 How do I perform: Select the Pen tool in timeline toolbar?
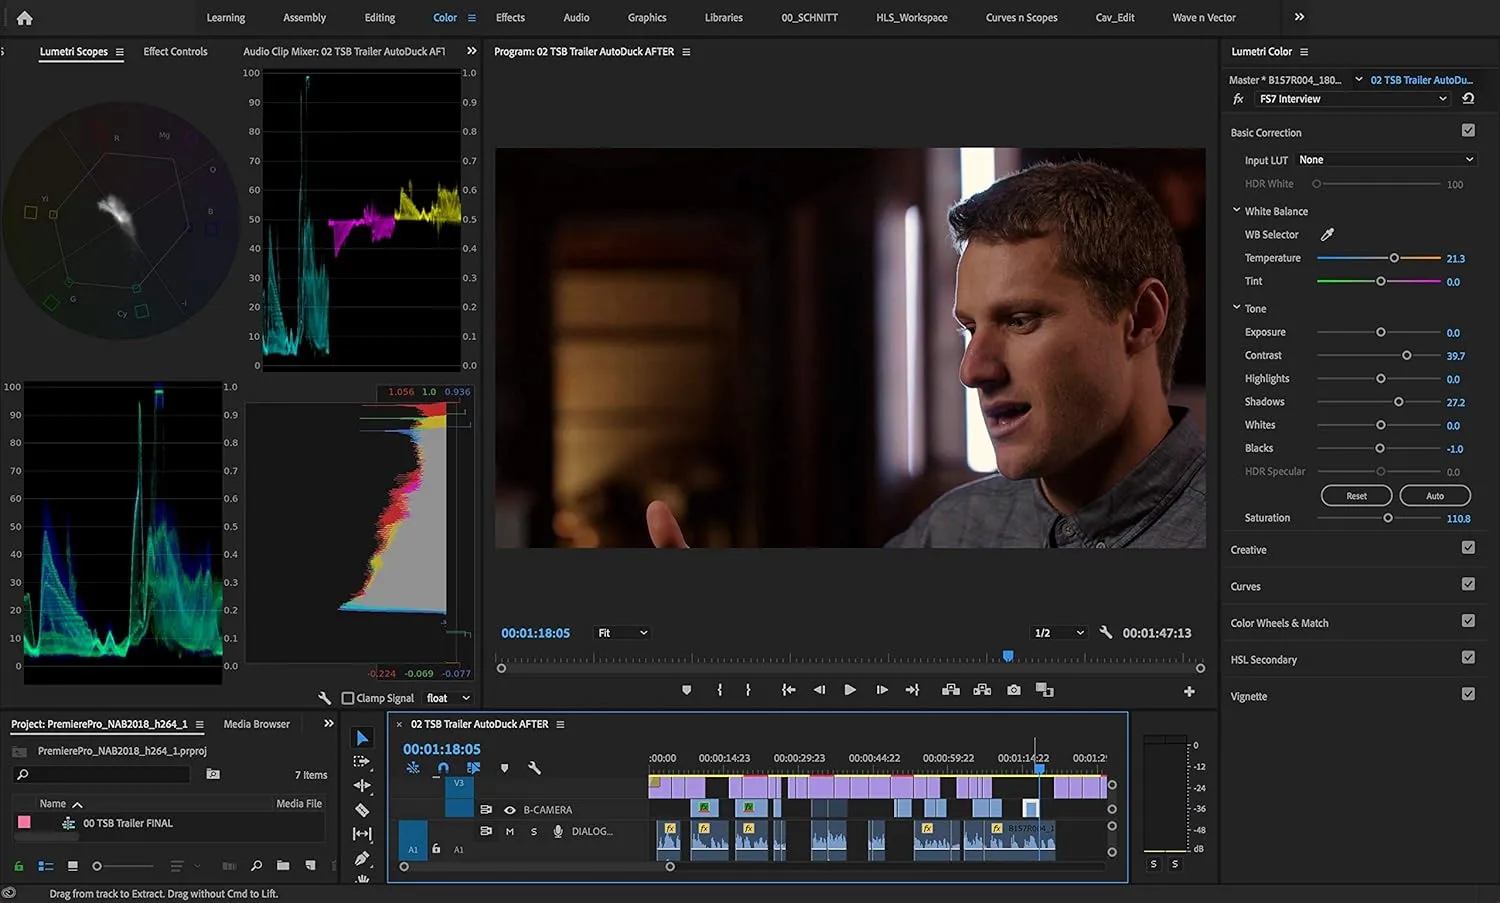pos(362,857)
